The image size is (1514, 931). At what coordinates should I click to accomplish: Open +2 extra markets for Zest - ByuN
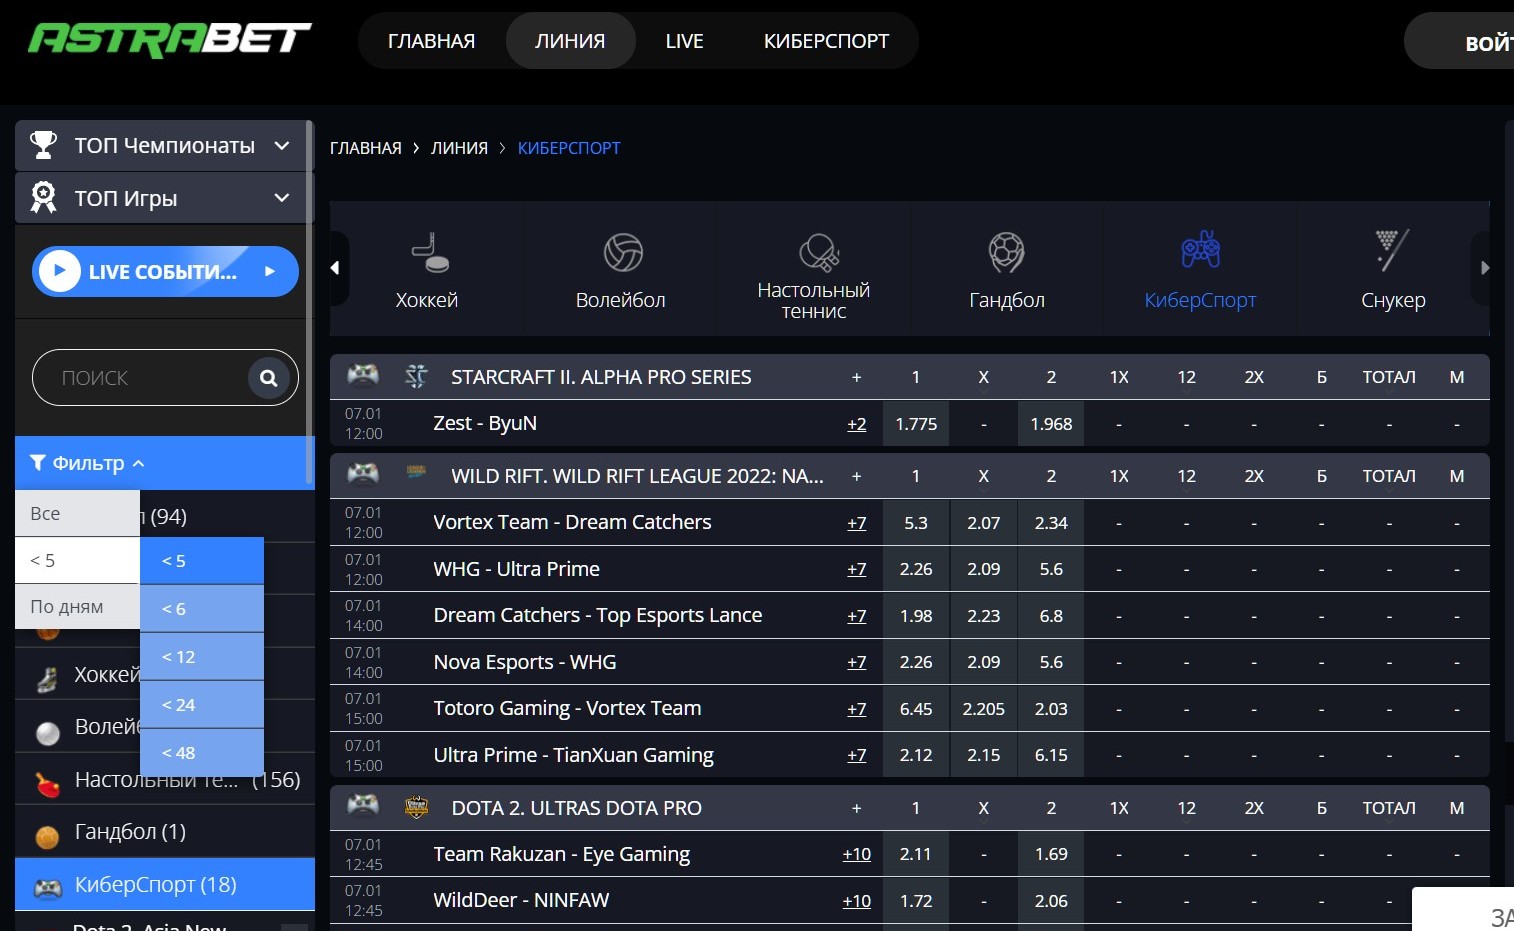tap(857, 424)
